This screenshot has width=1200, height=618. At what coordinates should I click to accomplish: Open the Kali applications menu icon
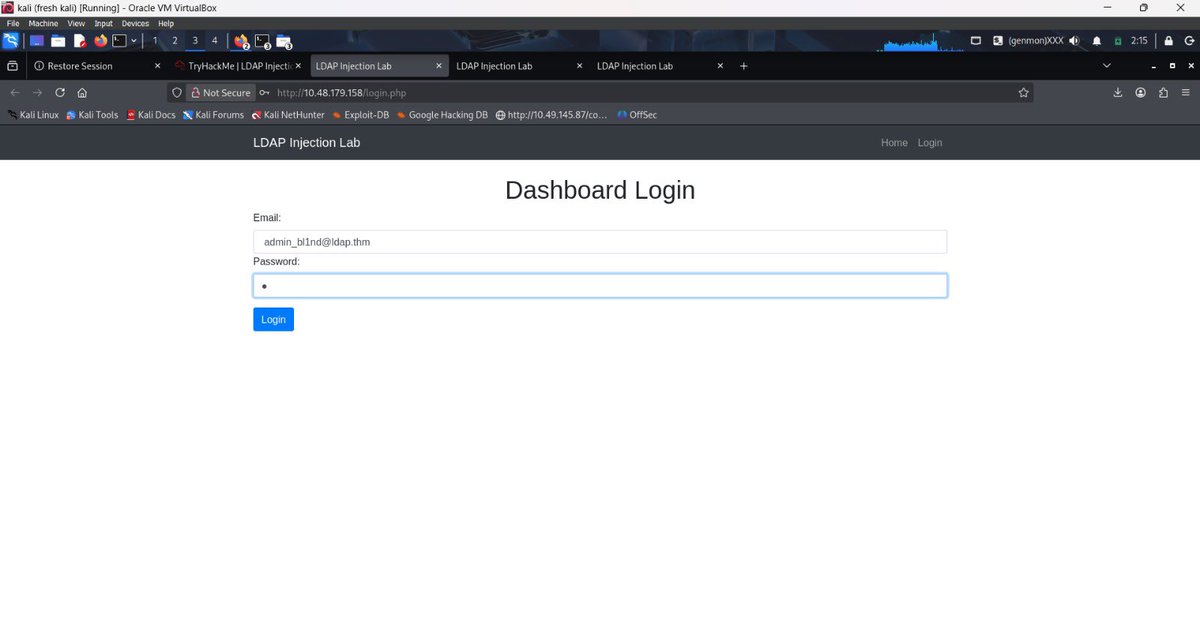(10, 41)
